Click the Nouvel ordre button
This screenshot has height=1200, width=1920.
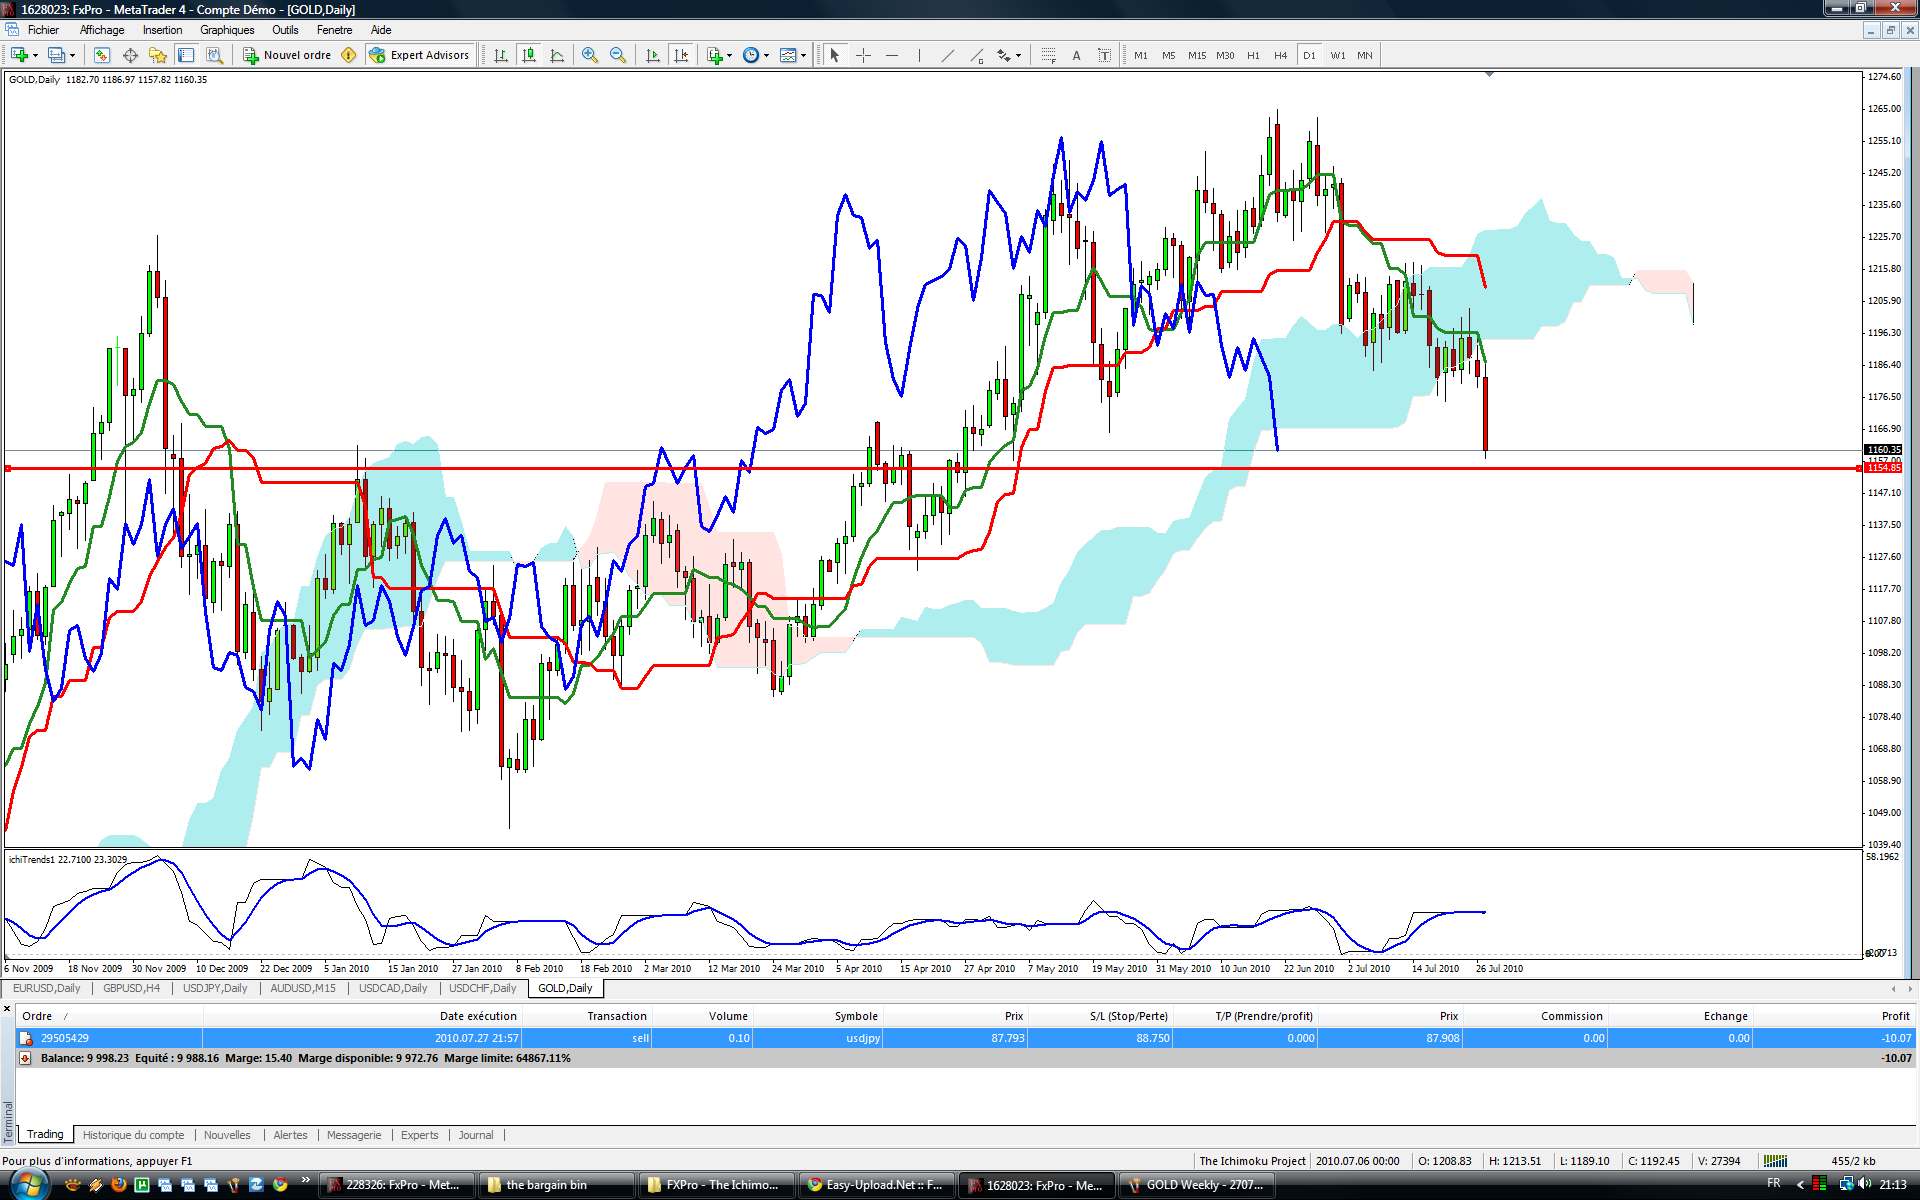pyautogui.click(x=287, y=55)
